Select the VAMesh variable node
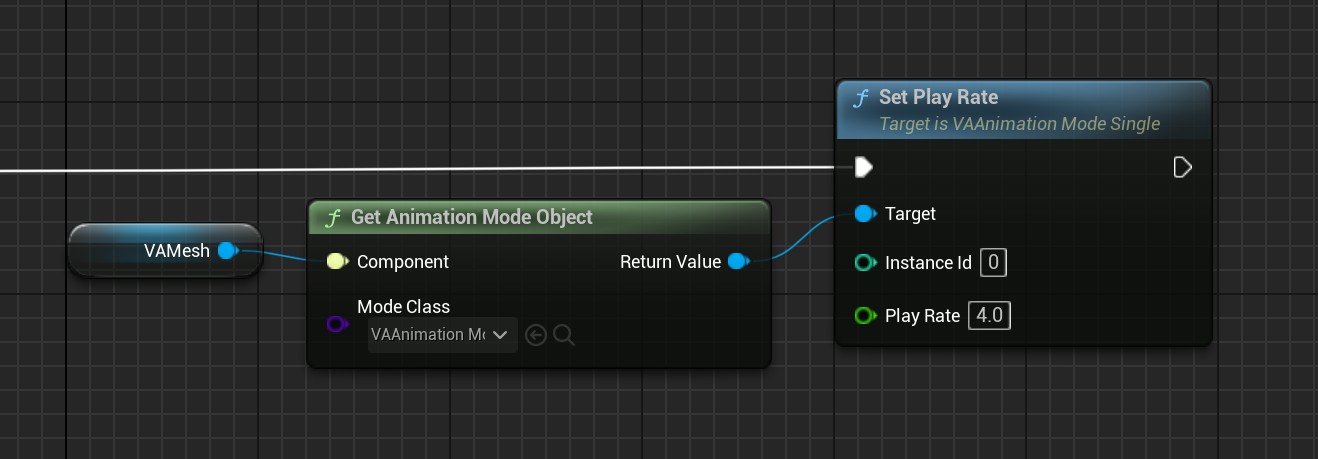 click(165, 250)
